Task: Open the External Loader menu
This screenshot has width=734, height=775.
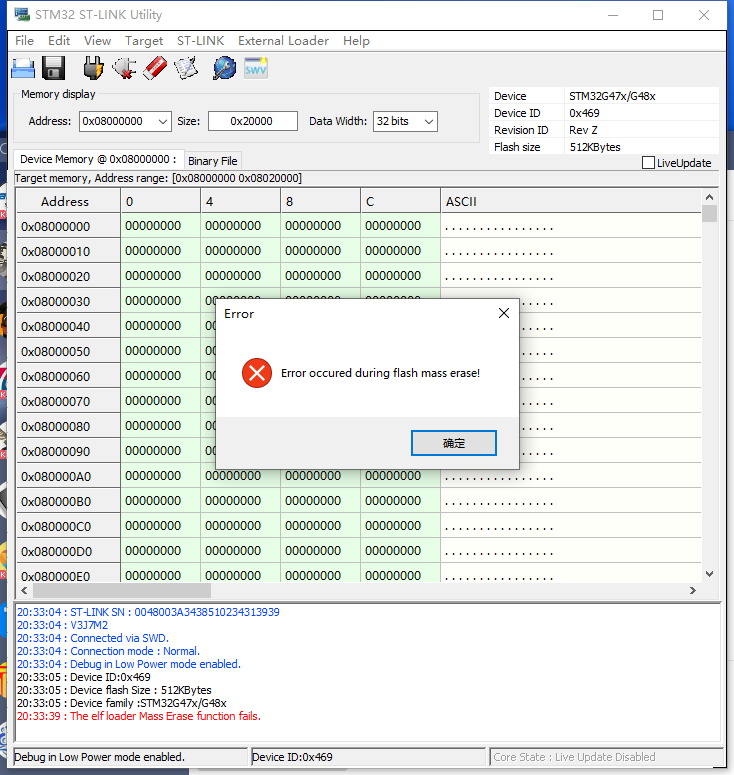Action: coord(283,41)
